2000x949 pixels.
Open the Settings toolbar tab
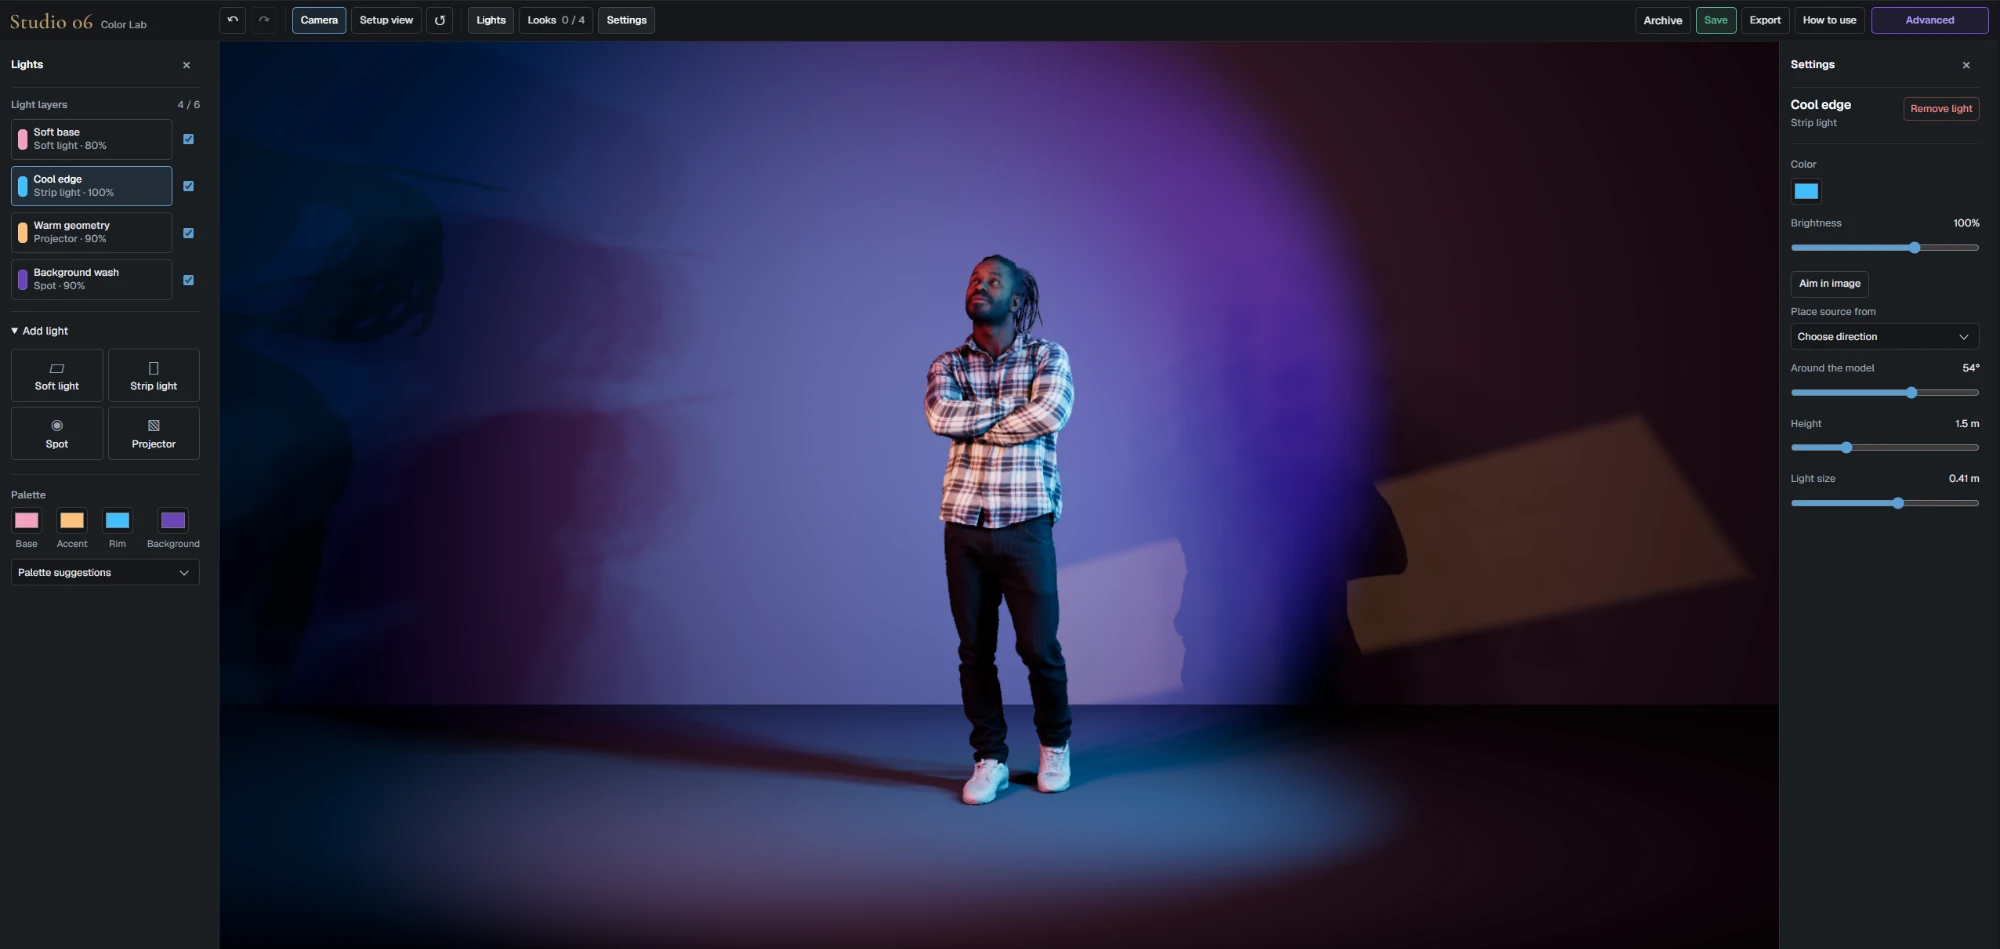pyautogui.click(x=627, y=20)
